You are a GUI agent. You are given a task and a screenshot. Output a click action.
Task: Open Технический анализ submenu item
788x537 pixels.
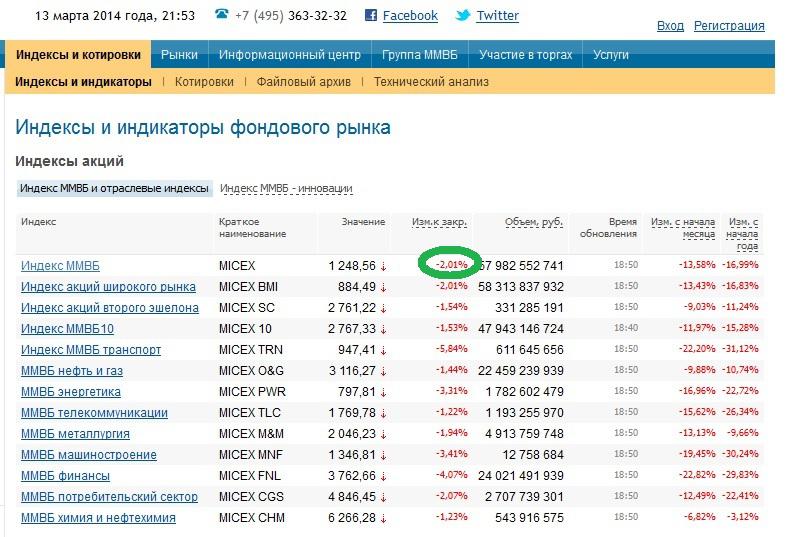(431, 81)
